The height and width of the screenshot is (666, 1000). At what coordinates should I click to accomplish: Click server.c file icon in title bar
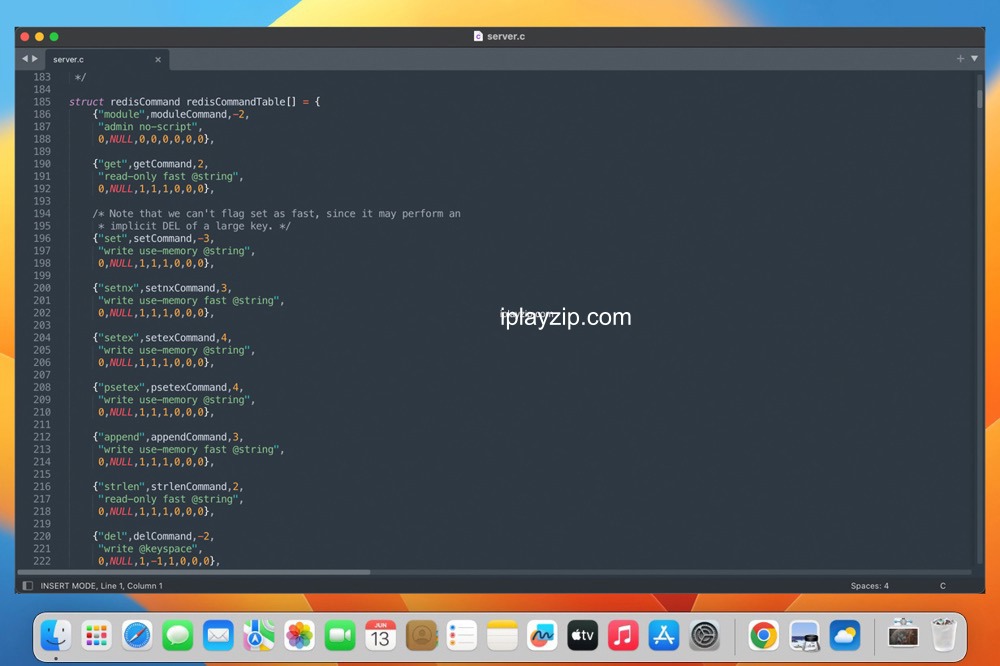478,36
